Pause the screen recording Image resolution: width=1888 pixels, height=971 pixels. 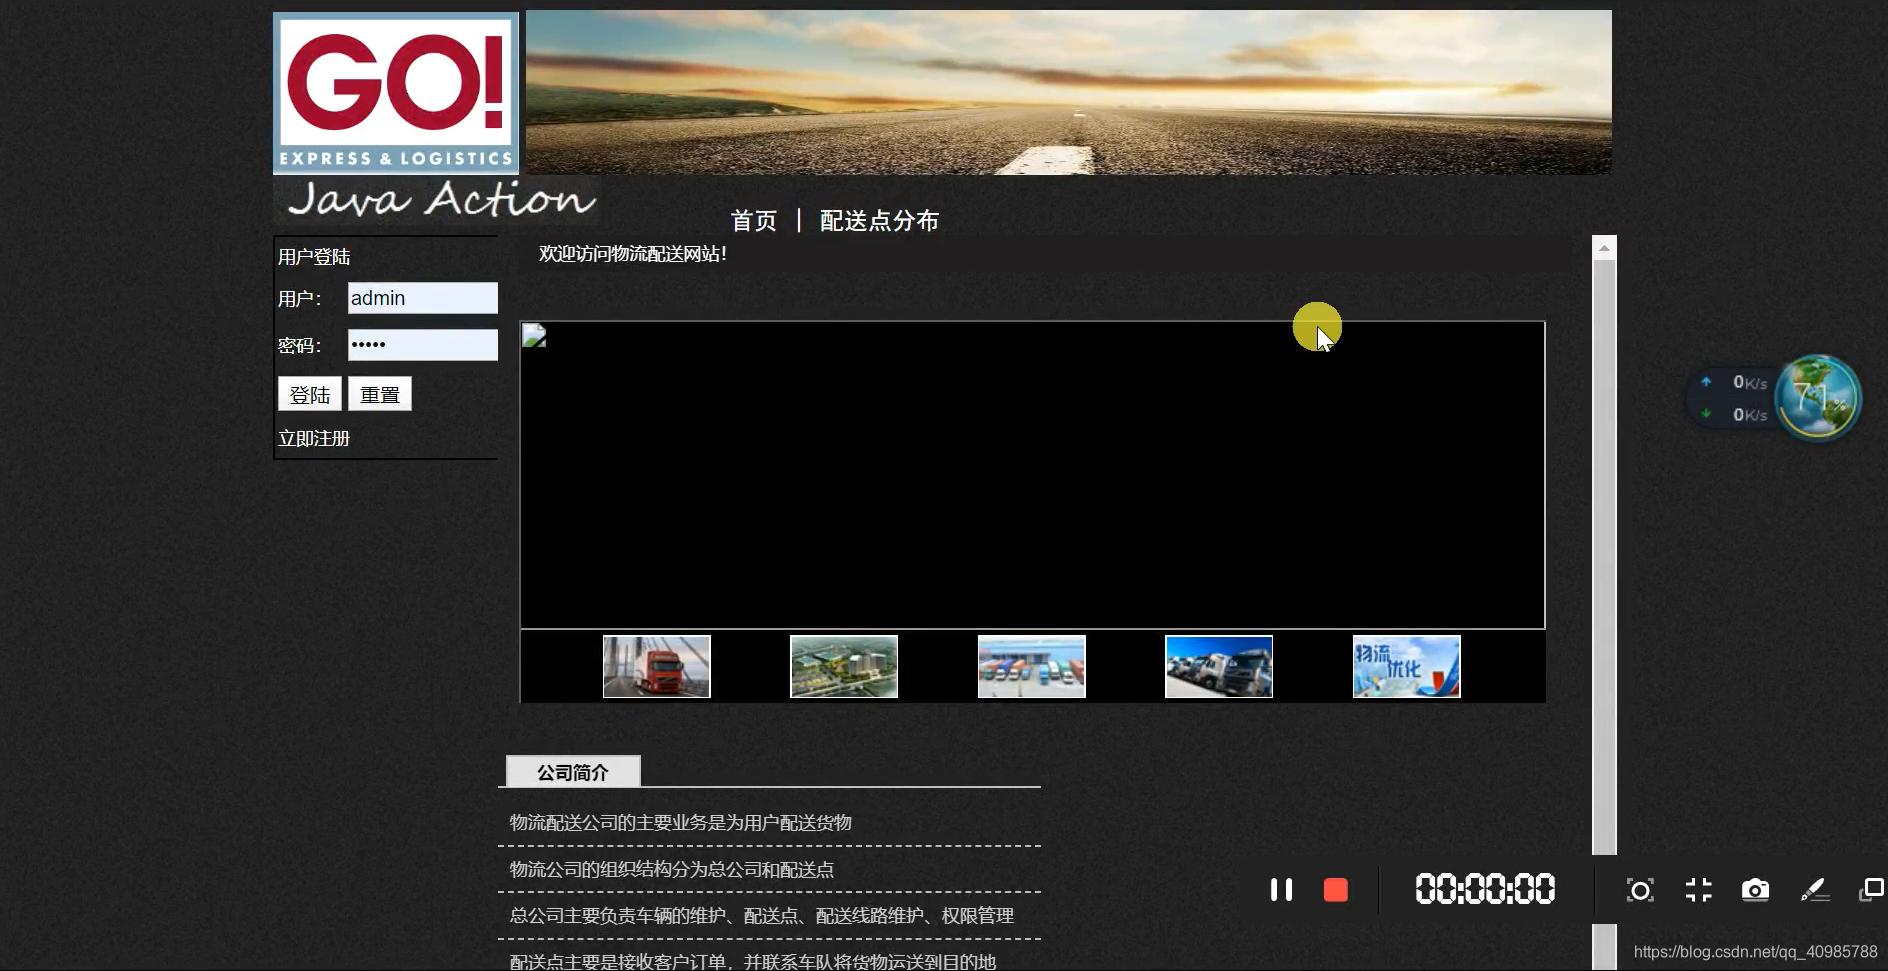1281,889
